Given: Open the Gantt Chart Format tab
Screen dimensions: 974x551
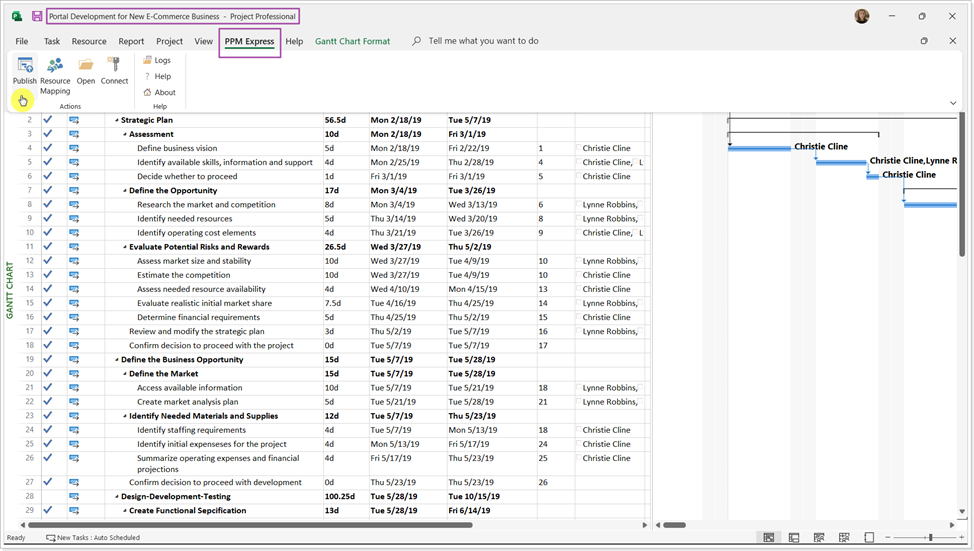Looking at the screenshot, I should point(352,41).
